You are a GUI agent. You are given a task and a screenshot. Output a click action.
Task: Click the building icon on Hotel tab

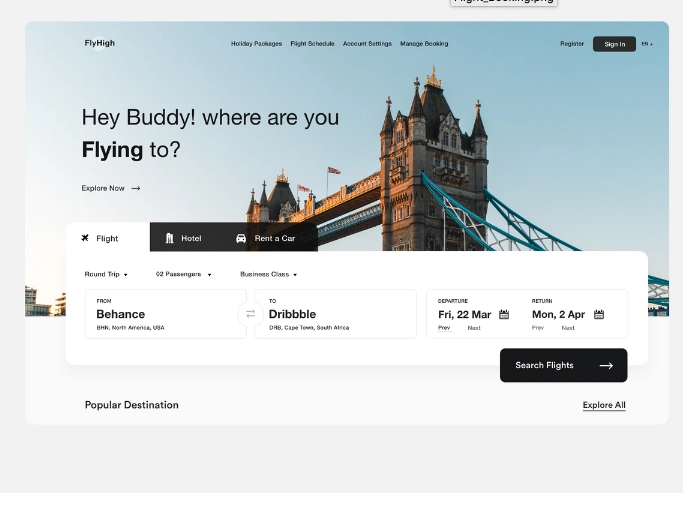point(169,238)
